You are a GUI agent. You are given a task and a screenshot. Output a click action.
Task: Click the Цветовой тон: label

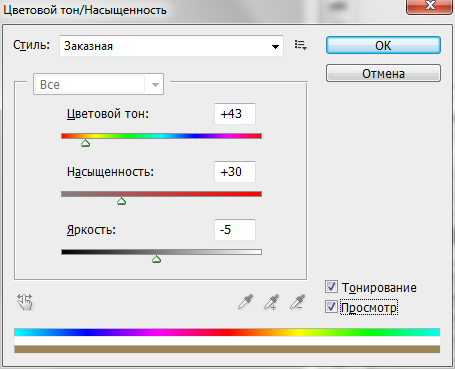pyautogui.click(x=108, y=114)
